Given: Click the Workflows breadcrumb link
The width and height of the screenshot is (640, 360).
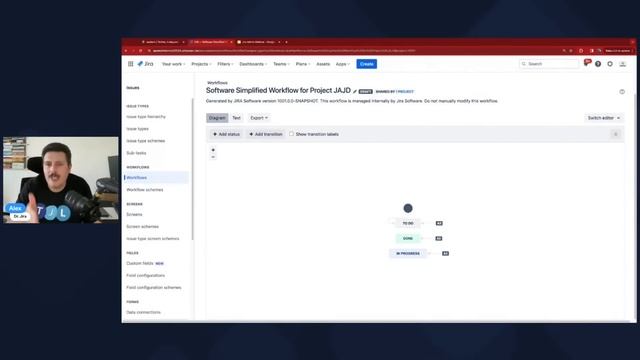Looking at the screenshot, I should click(217, 82).
